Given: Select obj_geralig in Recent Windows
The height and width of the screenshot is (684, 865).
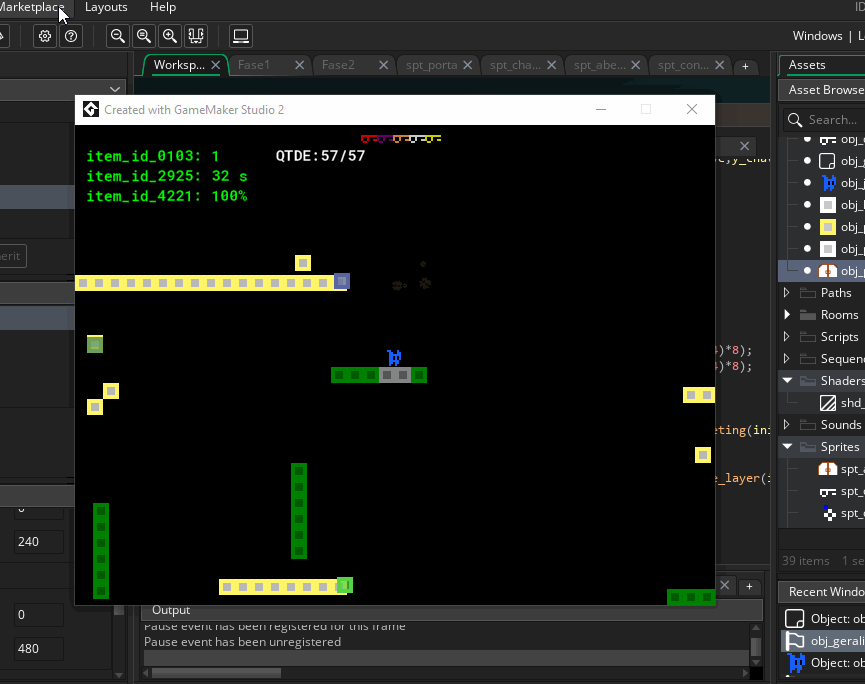Looking at the screenshot, I should (836, 640).
